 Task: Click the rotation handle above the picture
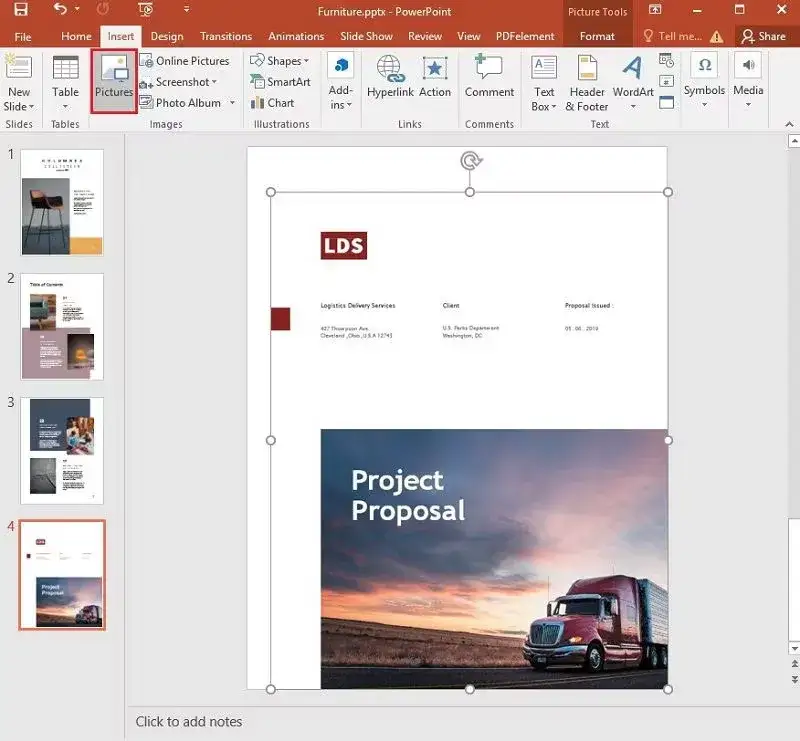(x=470, y=161)
